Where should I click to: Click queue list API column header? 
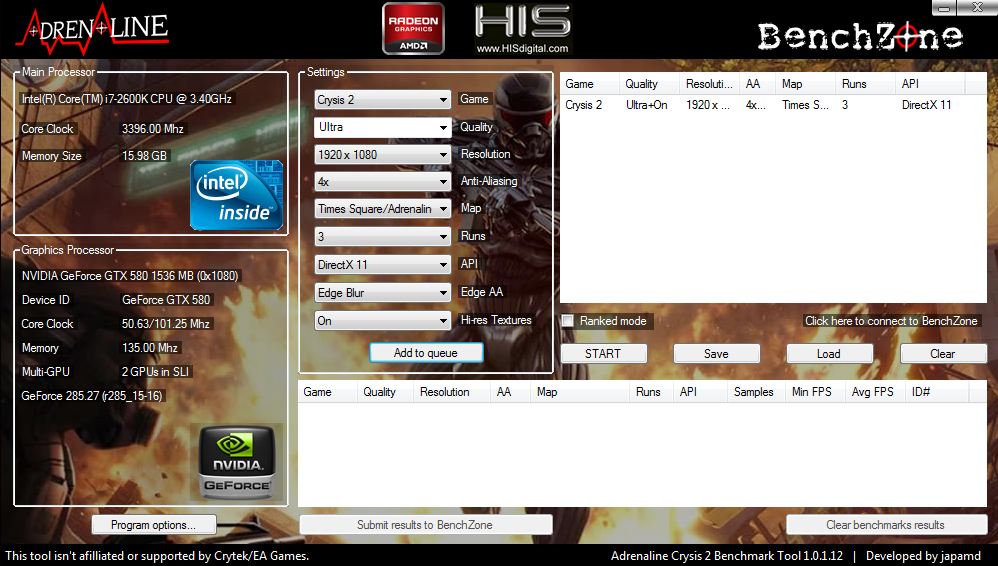931,84
